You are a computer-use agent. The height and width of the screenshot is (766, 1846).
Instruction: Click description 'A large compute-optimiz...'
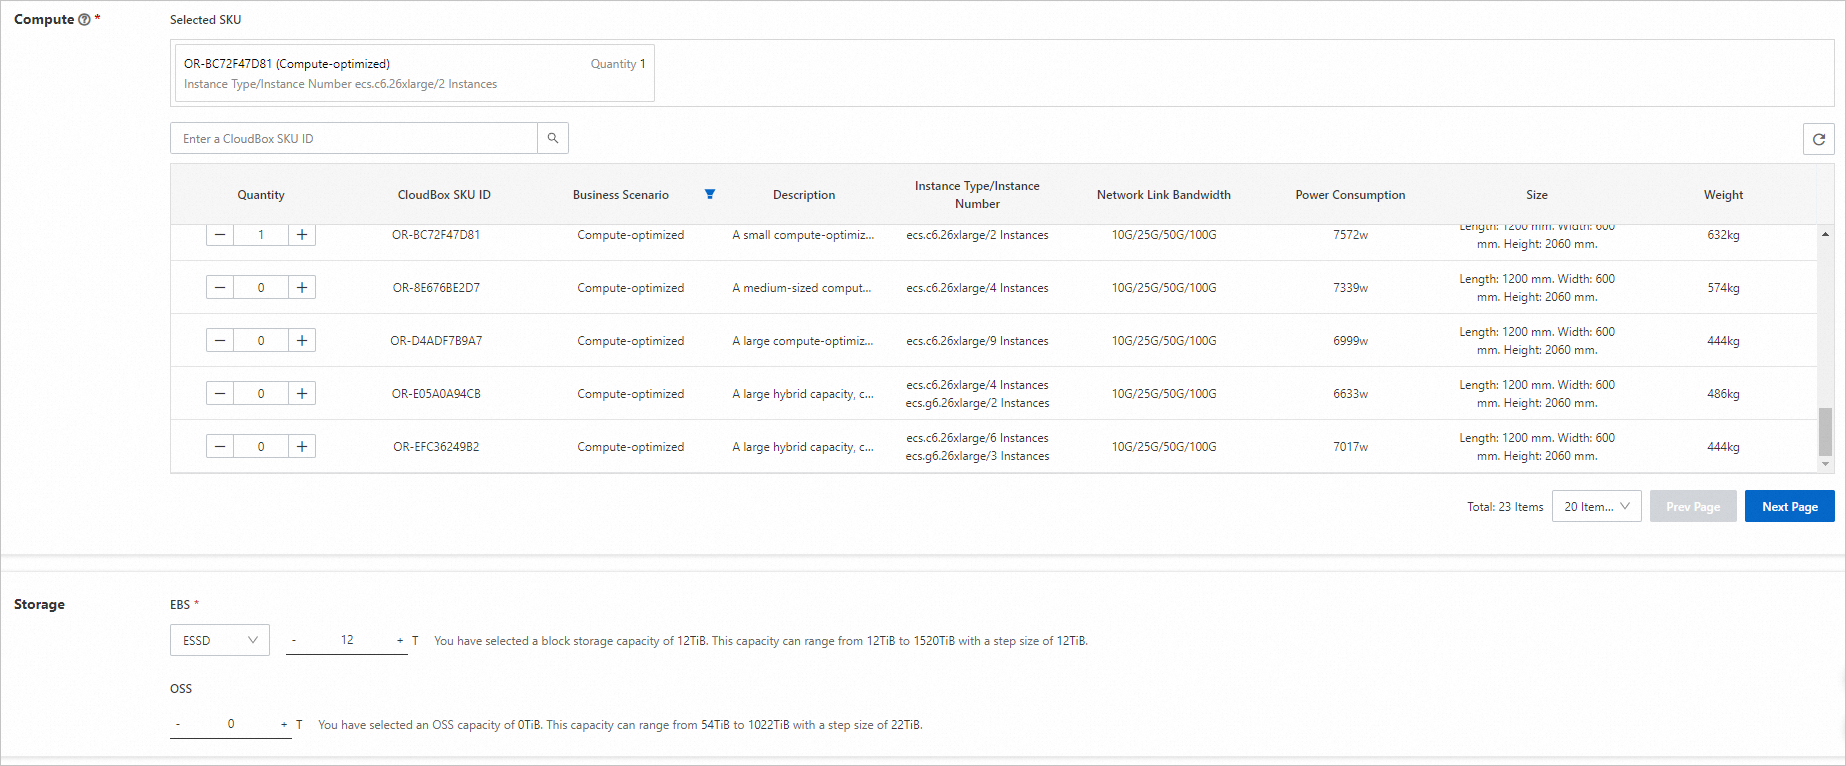pos(802,341)
